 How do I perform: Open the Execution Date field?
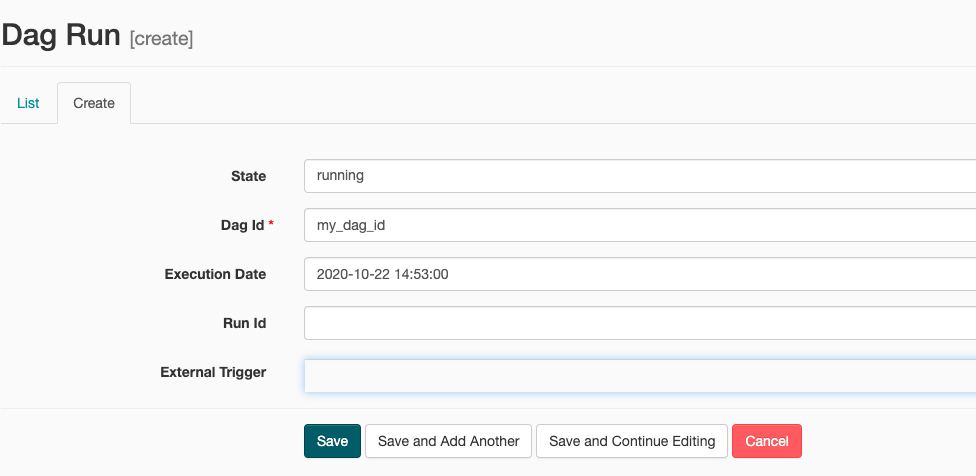click(640, 274)
